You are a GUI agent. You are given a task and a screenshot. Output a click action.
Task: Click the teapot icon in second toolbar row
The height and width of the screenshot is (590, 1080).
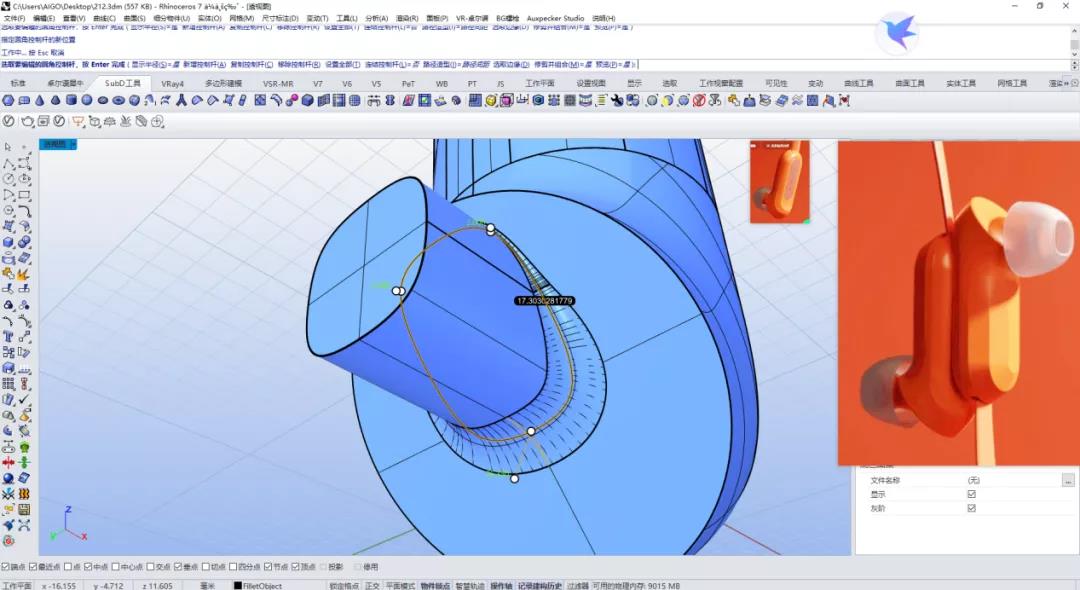pyautogui.click(x=28, y=121)
